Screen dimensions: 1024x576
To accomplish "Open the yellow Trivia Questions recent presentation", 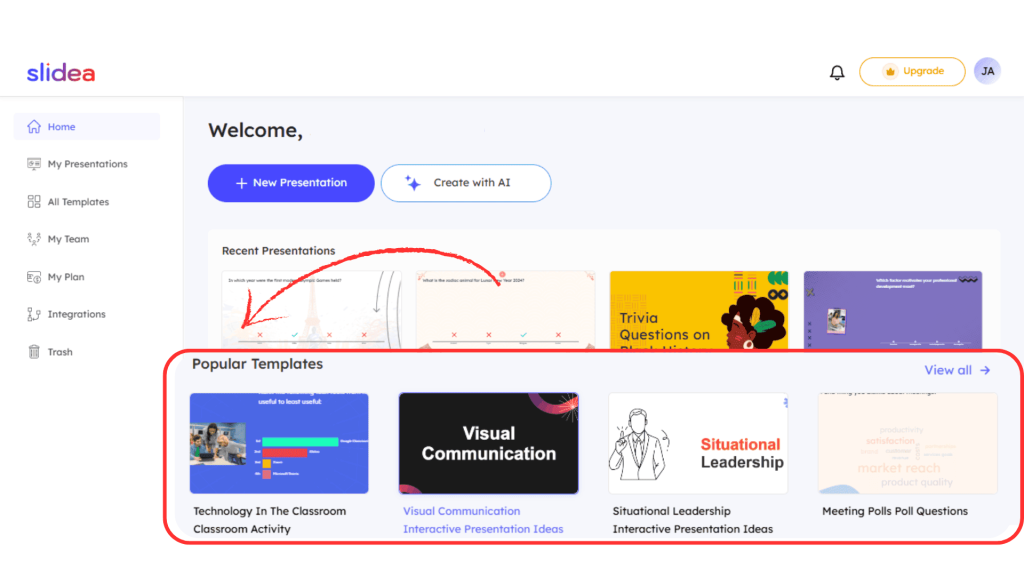I will [698, 310].
